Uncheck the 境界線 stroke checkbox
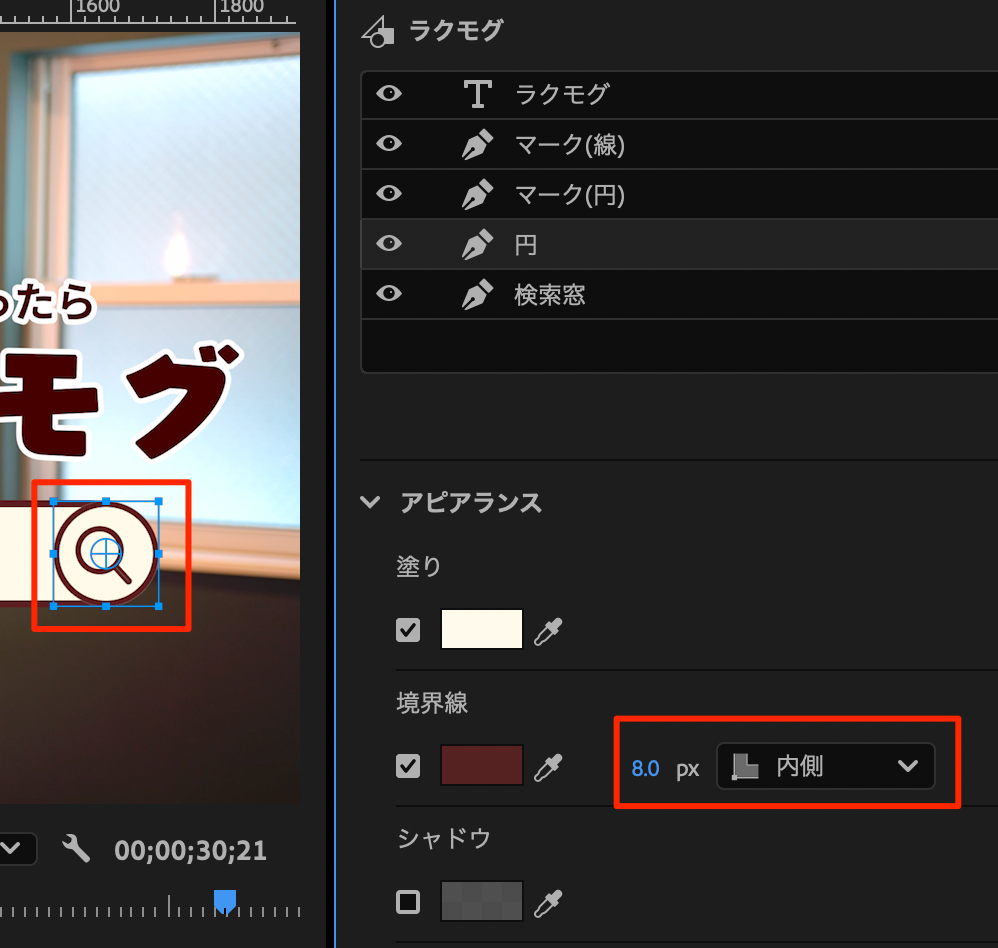This screenshot has height=948, width=998. pos(408,767)
